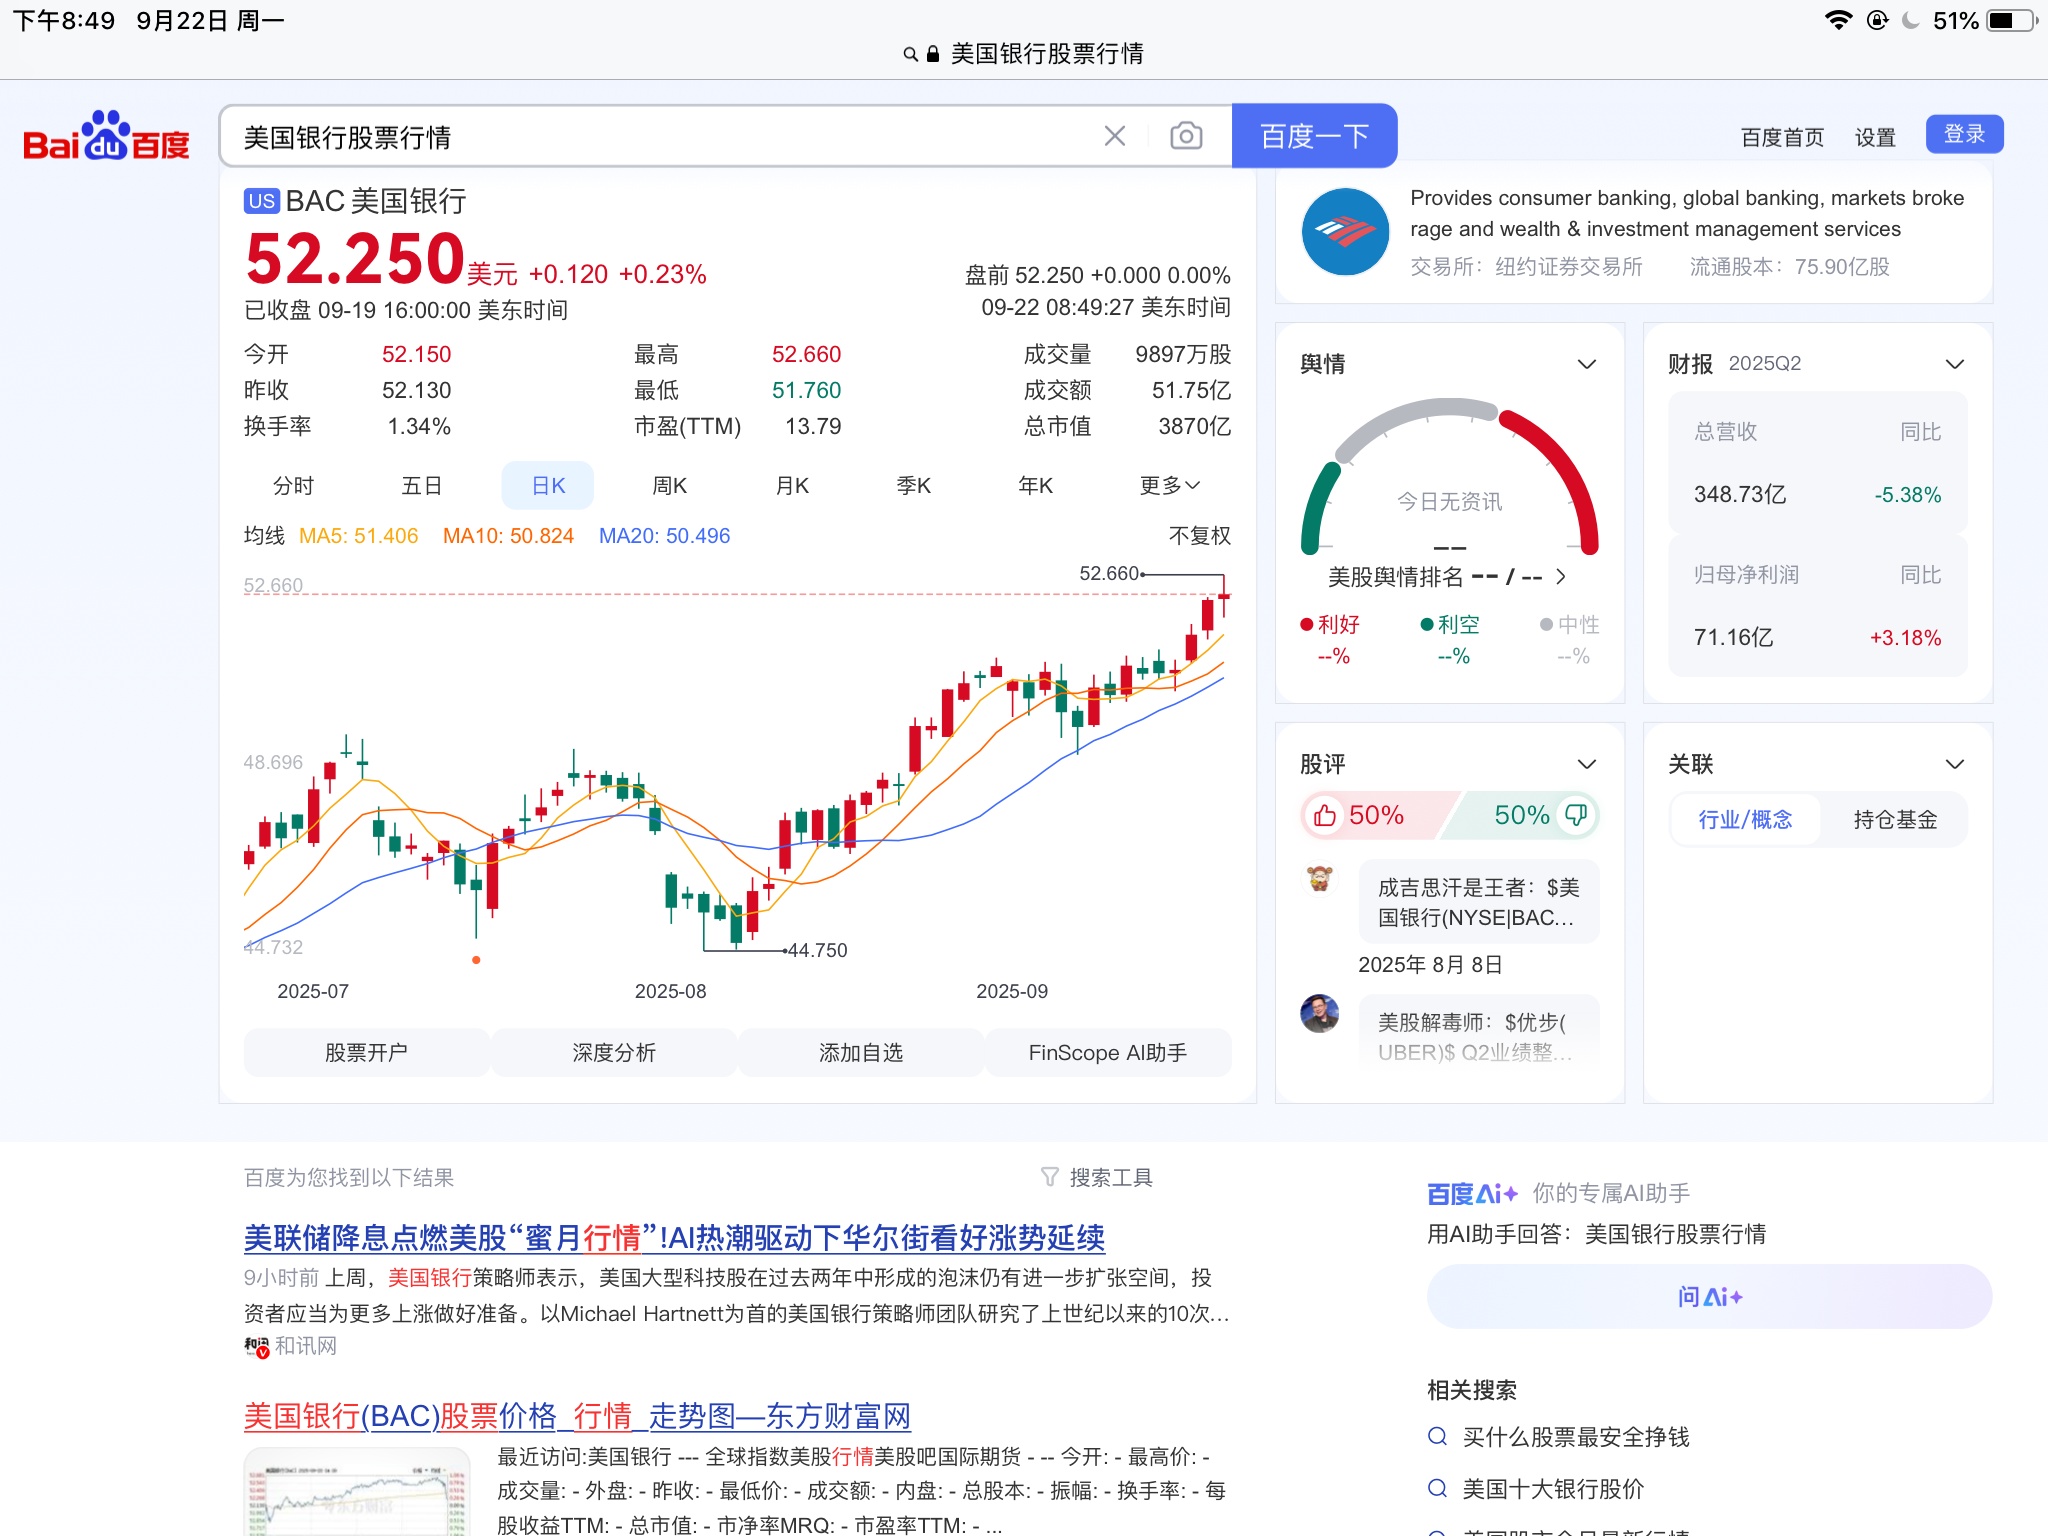
Task: Click magnifier icon beside 美国十大银行股价
Action: (x=1437, y=1489)
